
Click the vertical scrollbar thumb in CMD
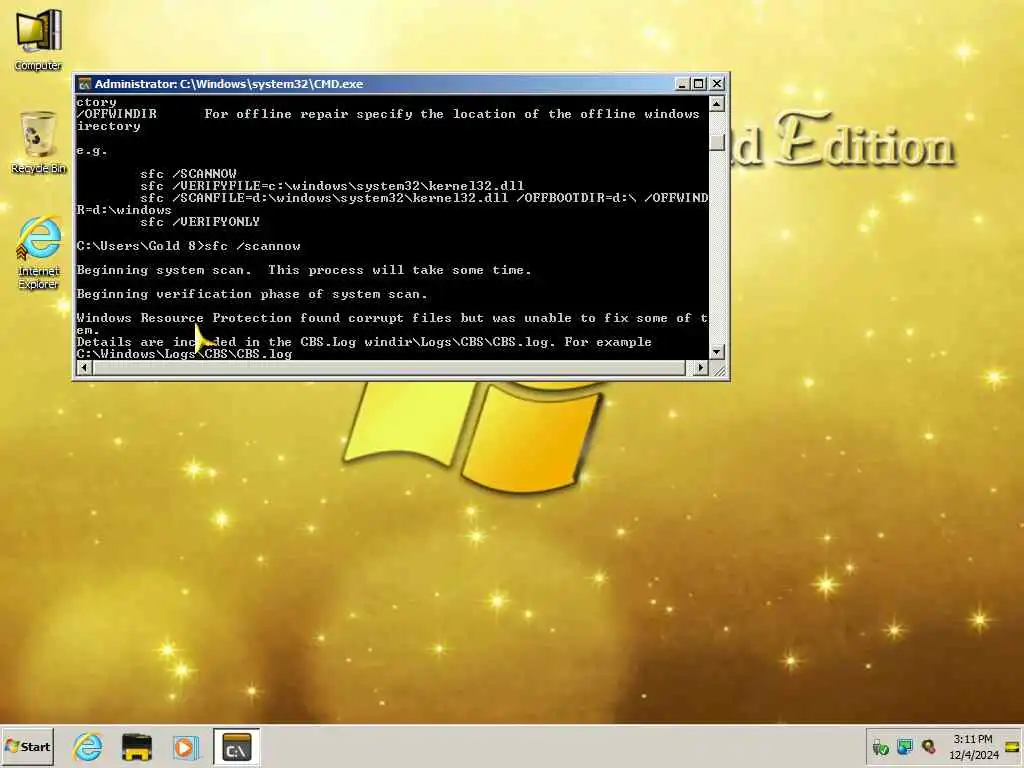717,142
